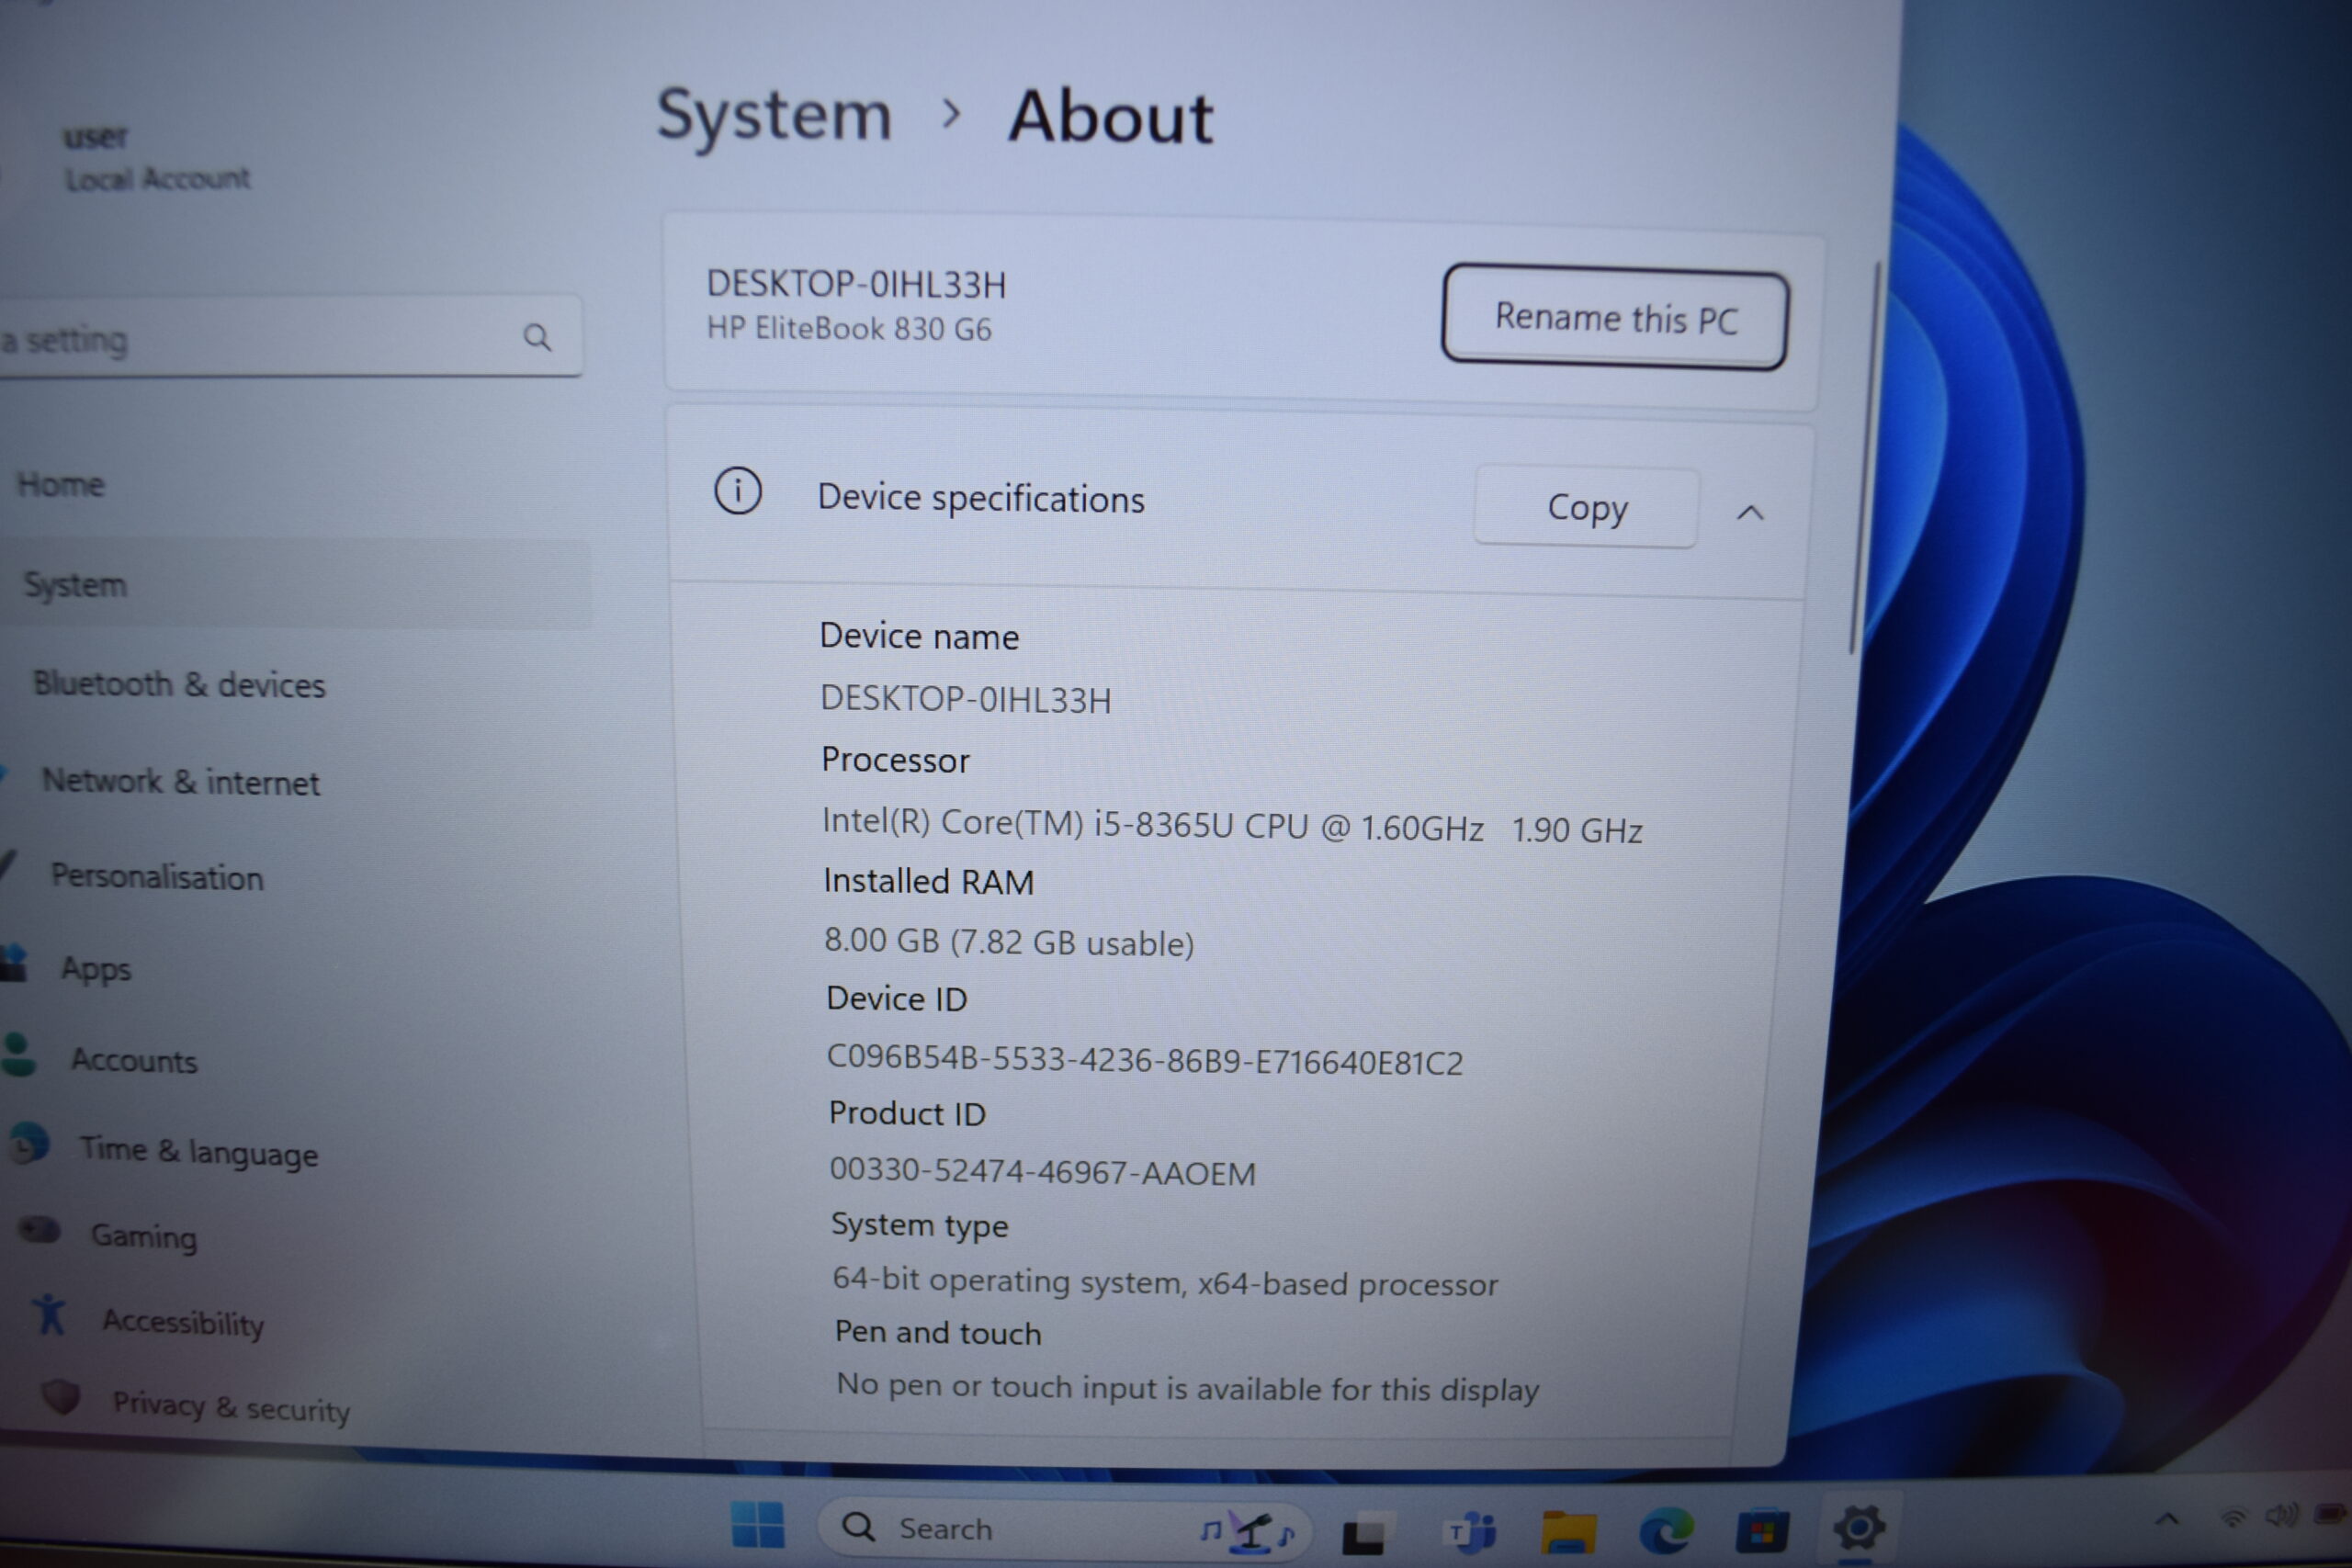Open Gaming settings
The height and width of the screenshot is (1568, 2352).
click(144, 1237)
